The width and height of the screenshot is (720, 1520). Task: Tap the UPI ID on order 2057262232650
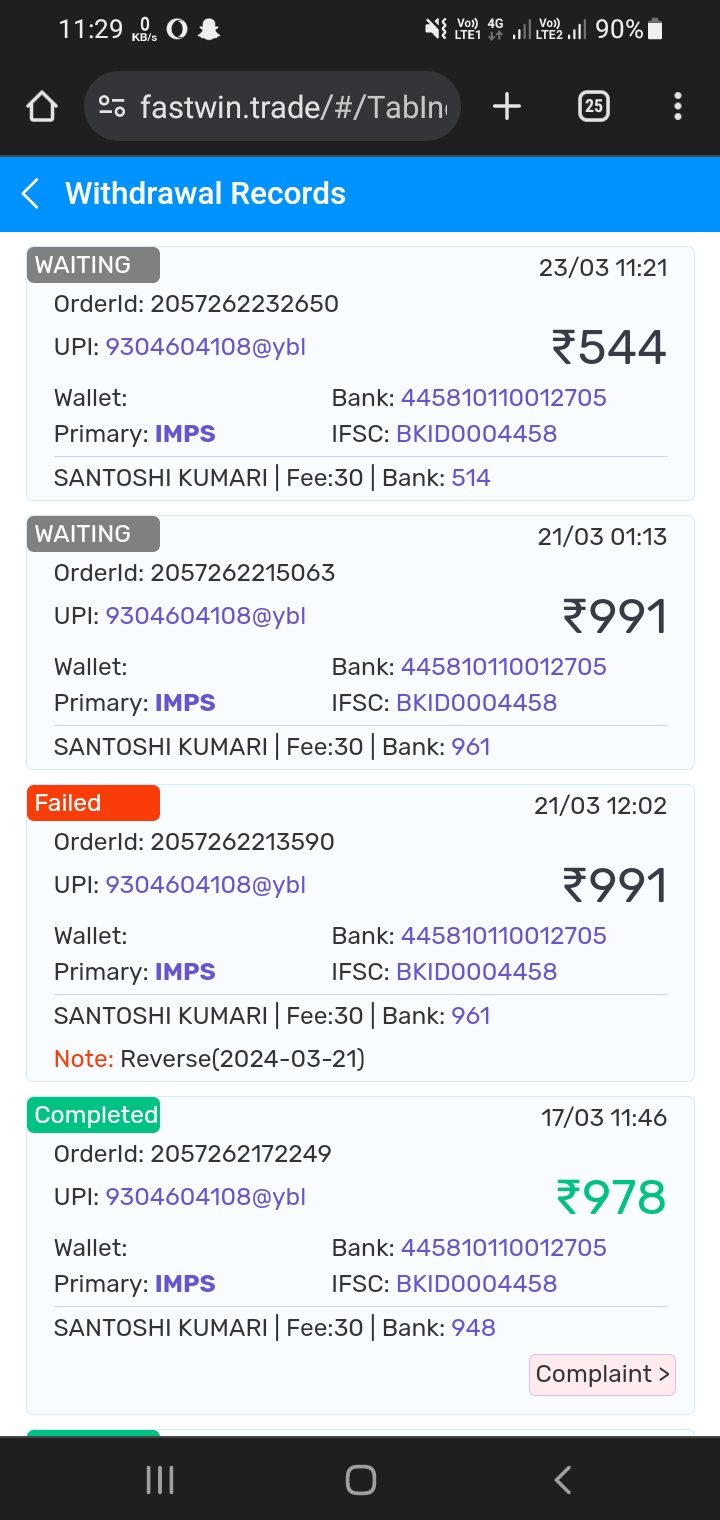coord(205,347)
